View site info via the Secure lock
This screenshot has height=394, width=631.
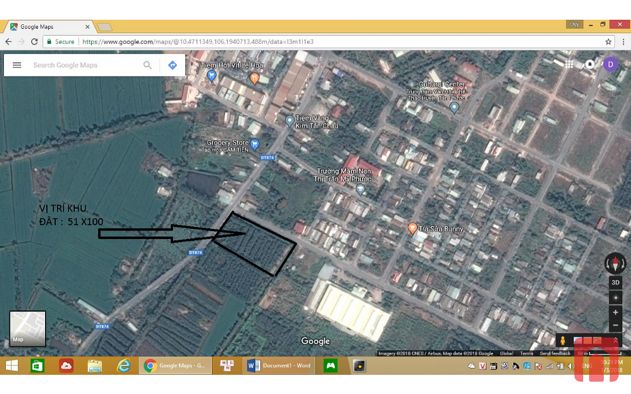click(x=61, y=41)
